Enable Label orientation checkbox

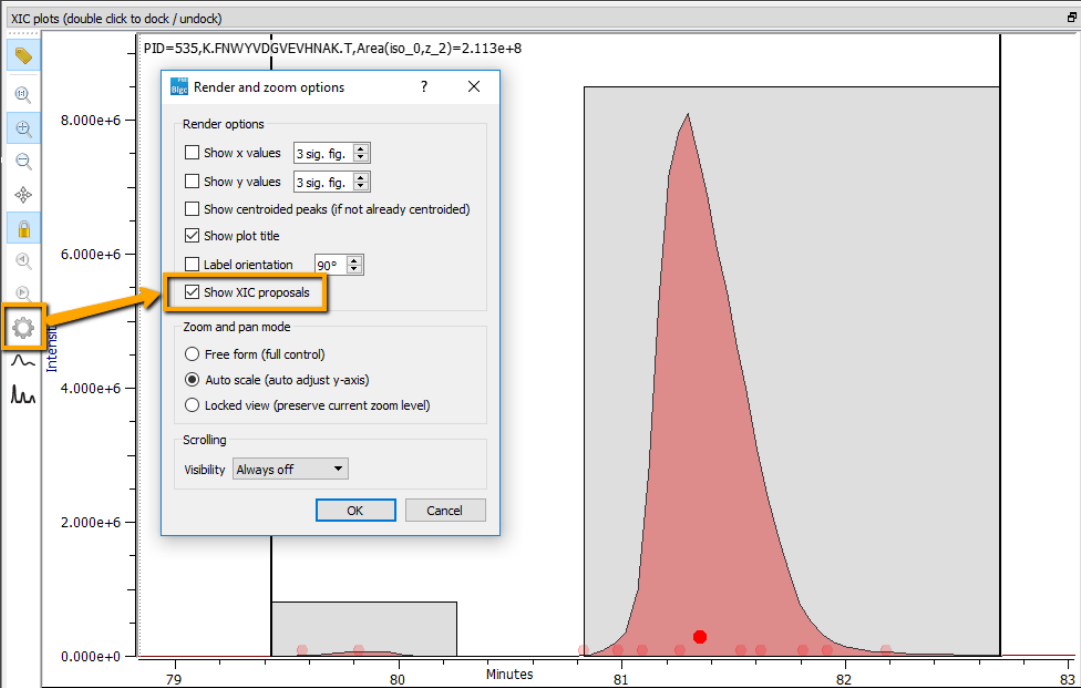[x=192, y=264]
